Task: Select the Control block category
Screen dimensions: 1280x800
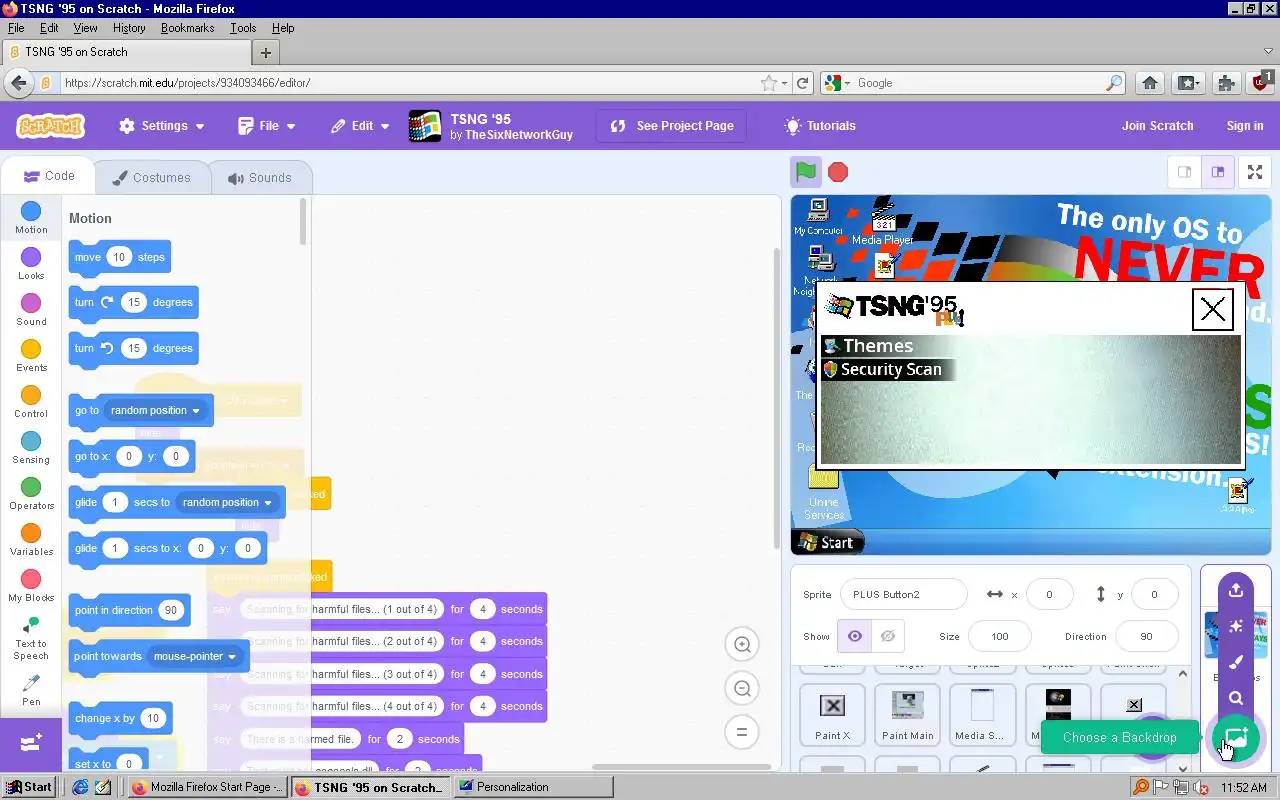Action: point(31,401)
